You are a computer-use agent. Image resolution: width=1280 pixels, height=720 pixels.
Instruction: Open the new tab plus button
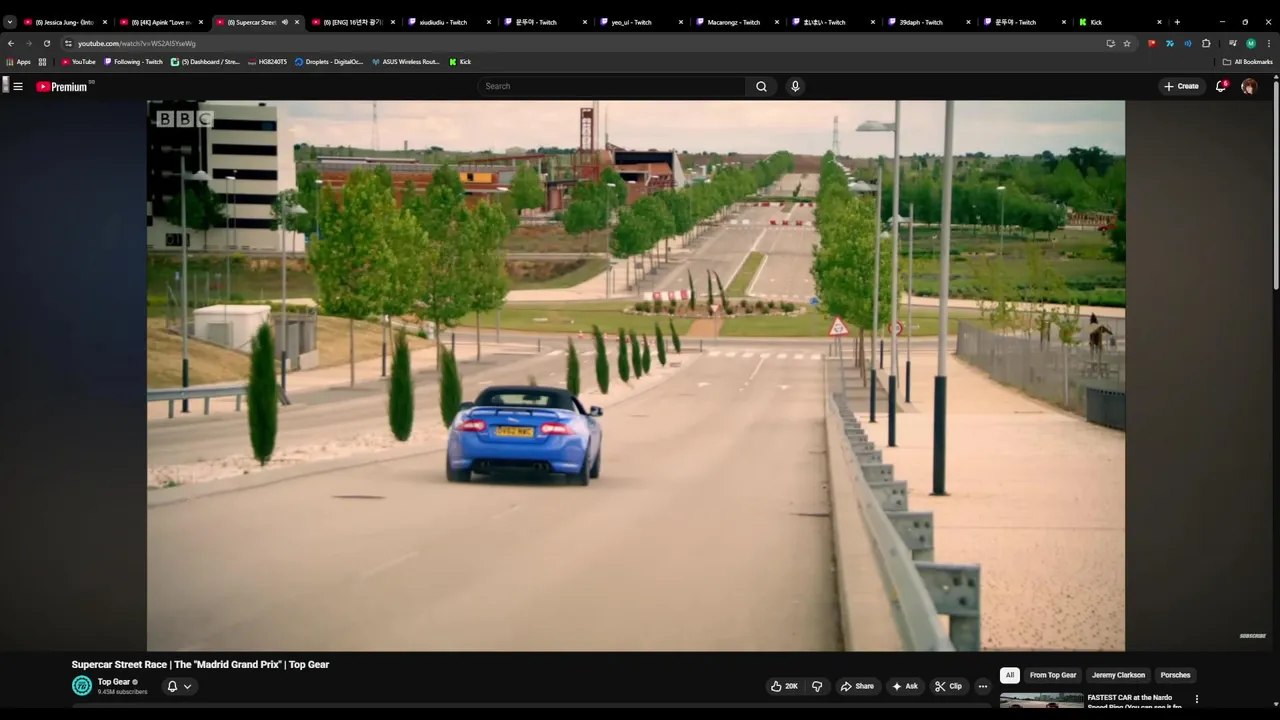tap(1177, 22)
